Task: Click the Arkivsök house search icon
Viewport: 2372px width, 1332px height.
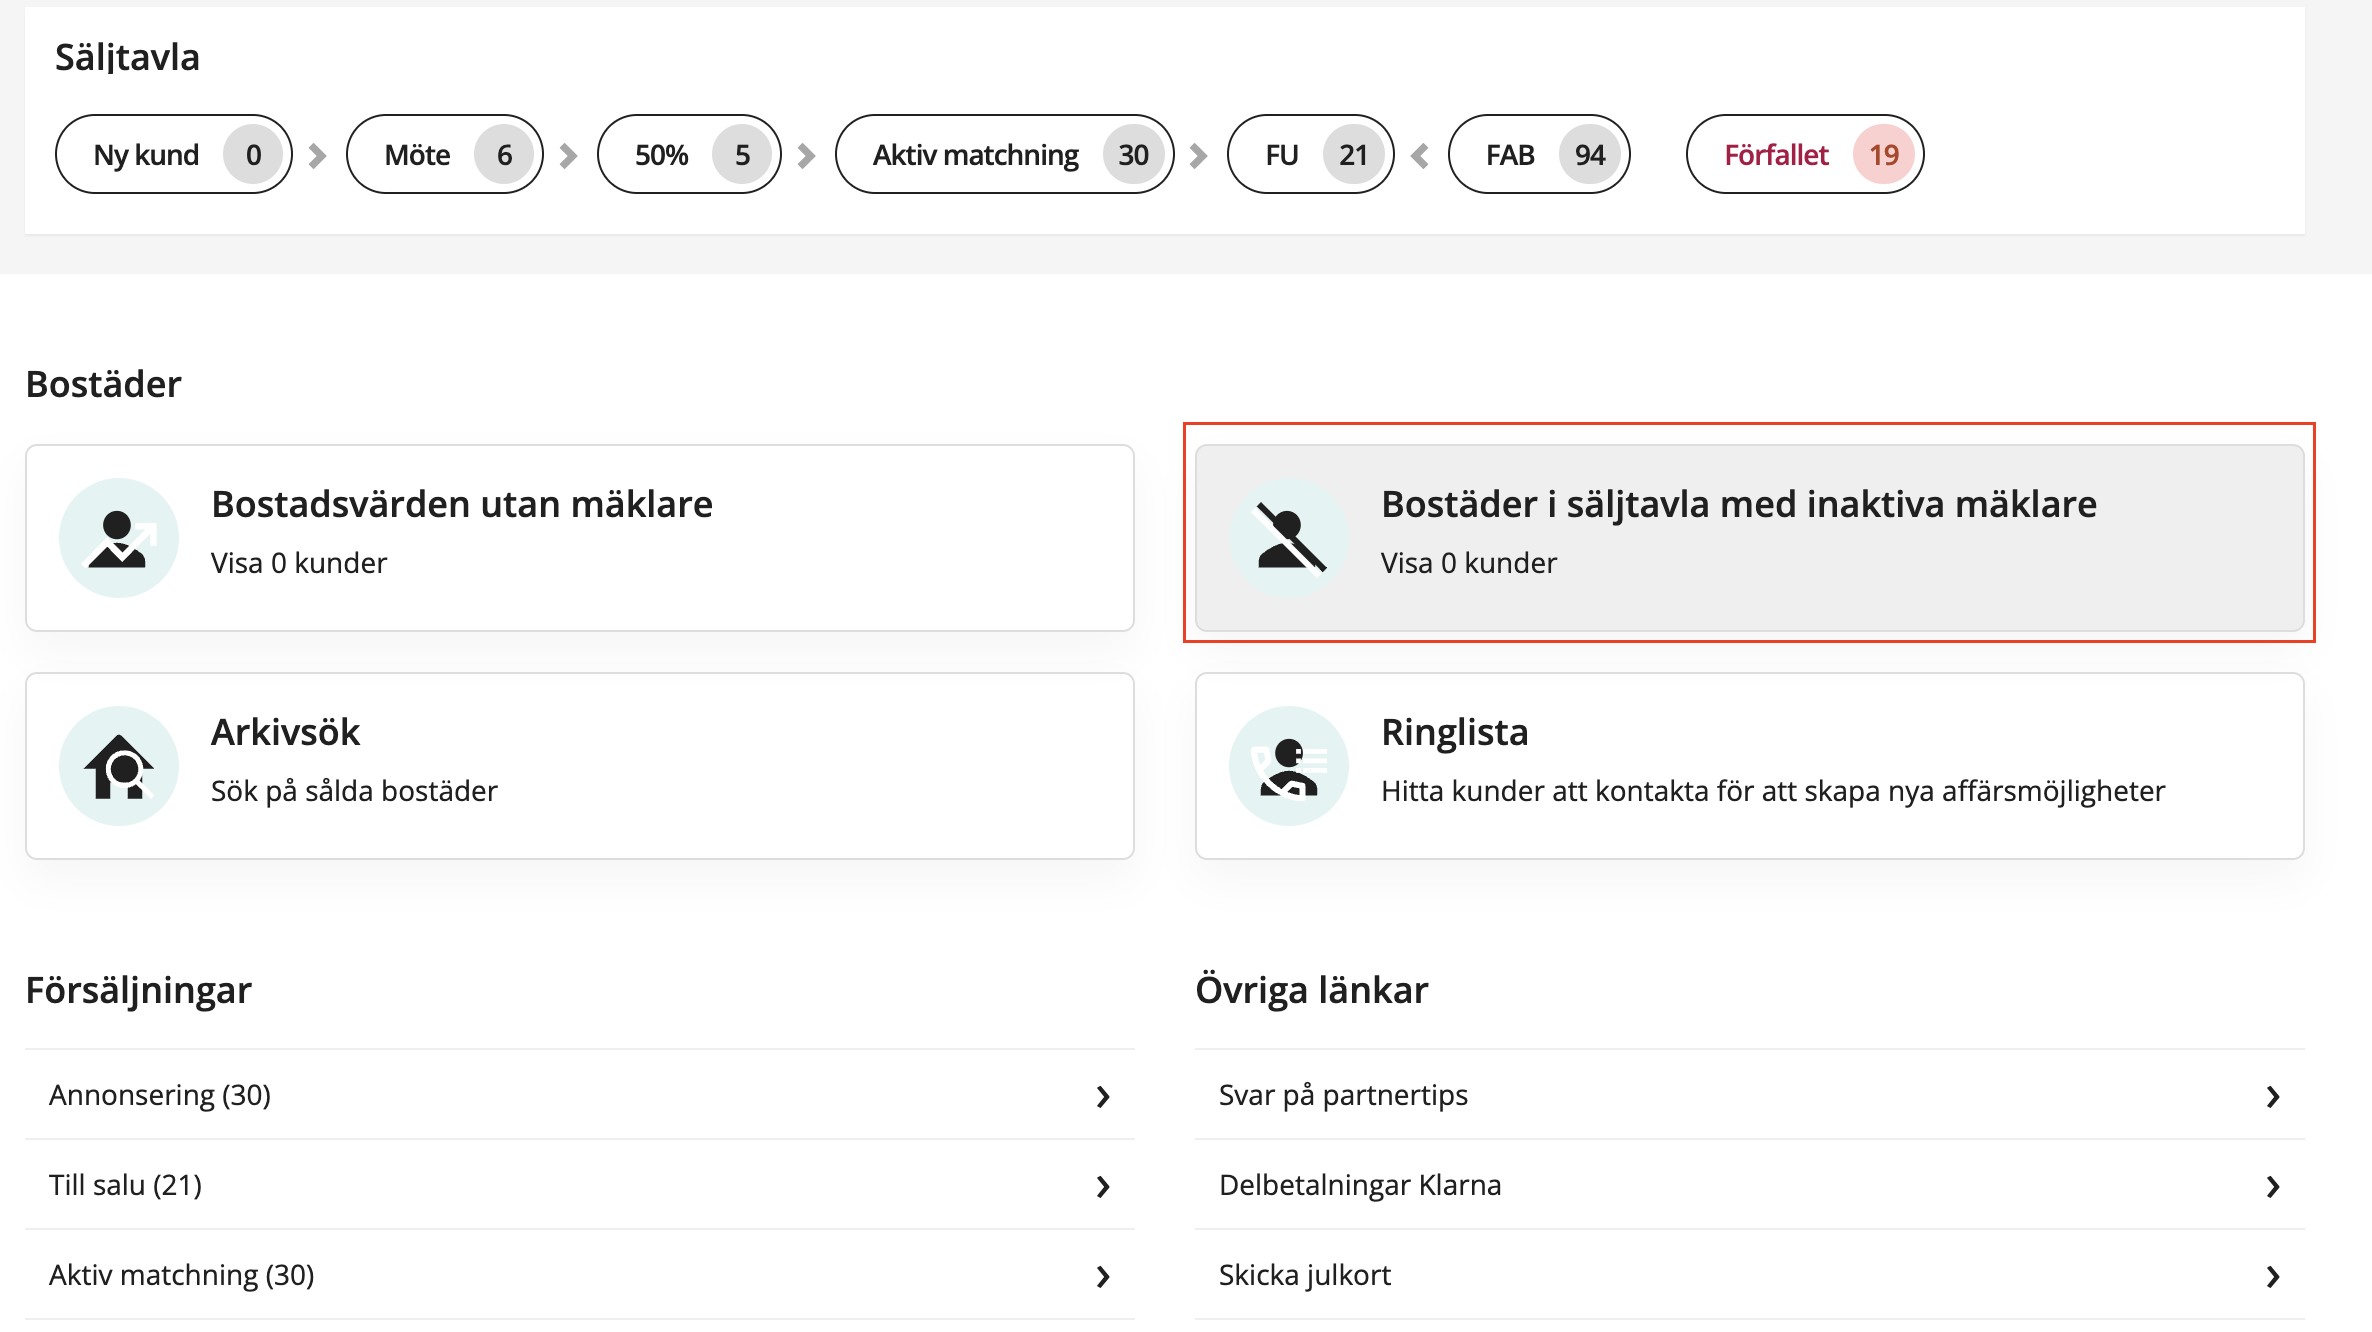Action: tap(119, 766)
